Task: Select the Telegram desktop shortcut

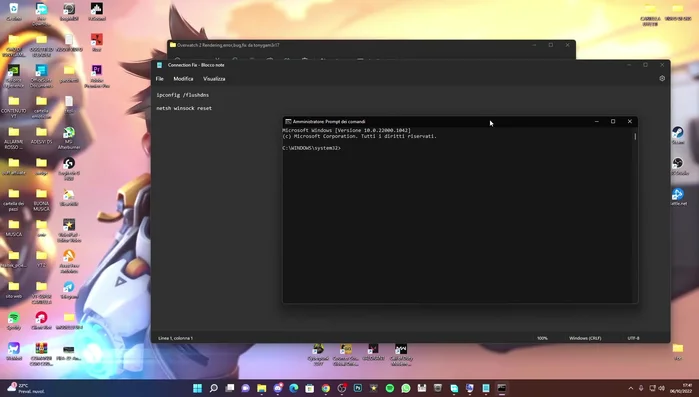Action: [x=69, y=290]
